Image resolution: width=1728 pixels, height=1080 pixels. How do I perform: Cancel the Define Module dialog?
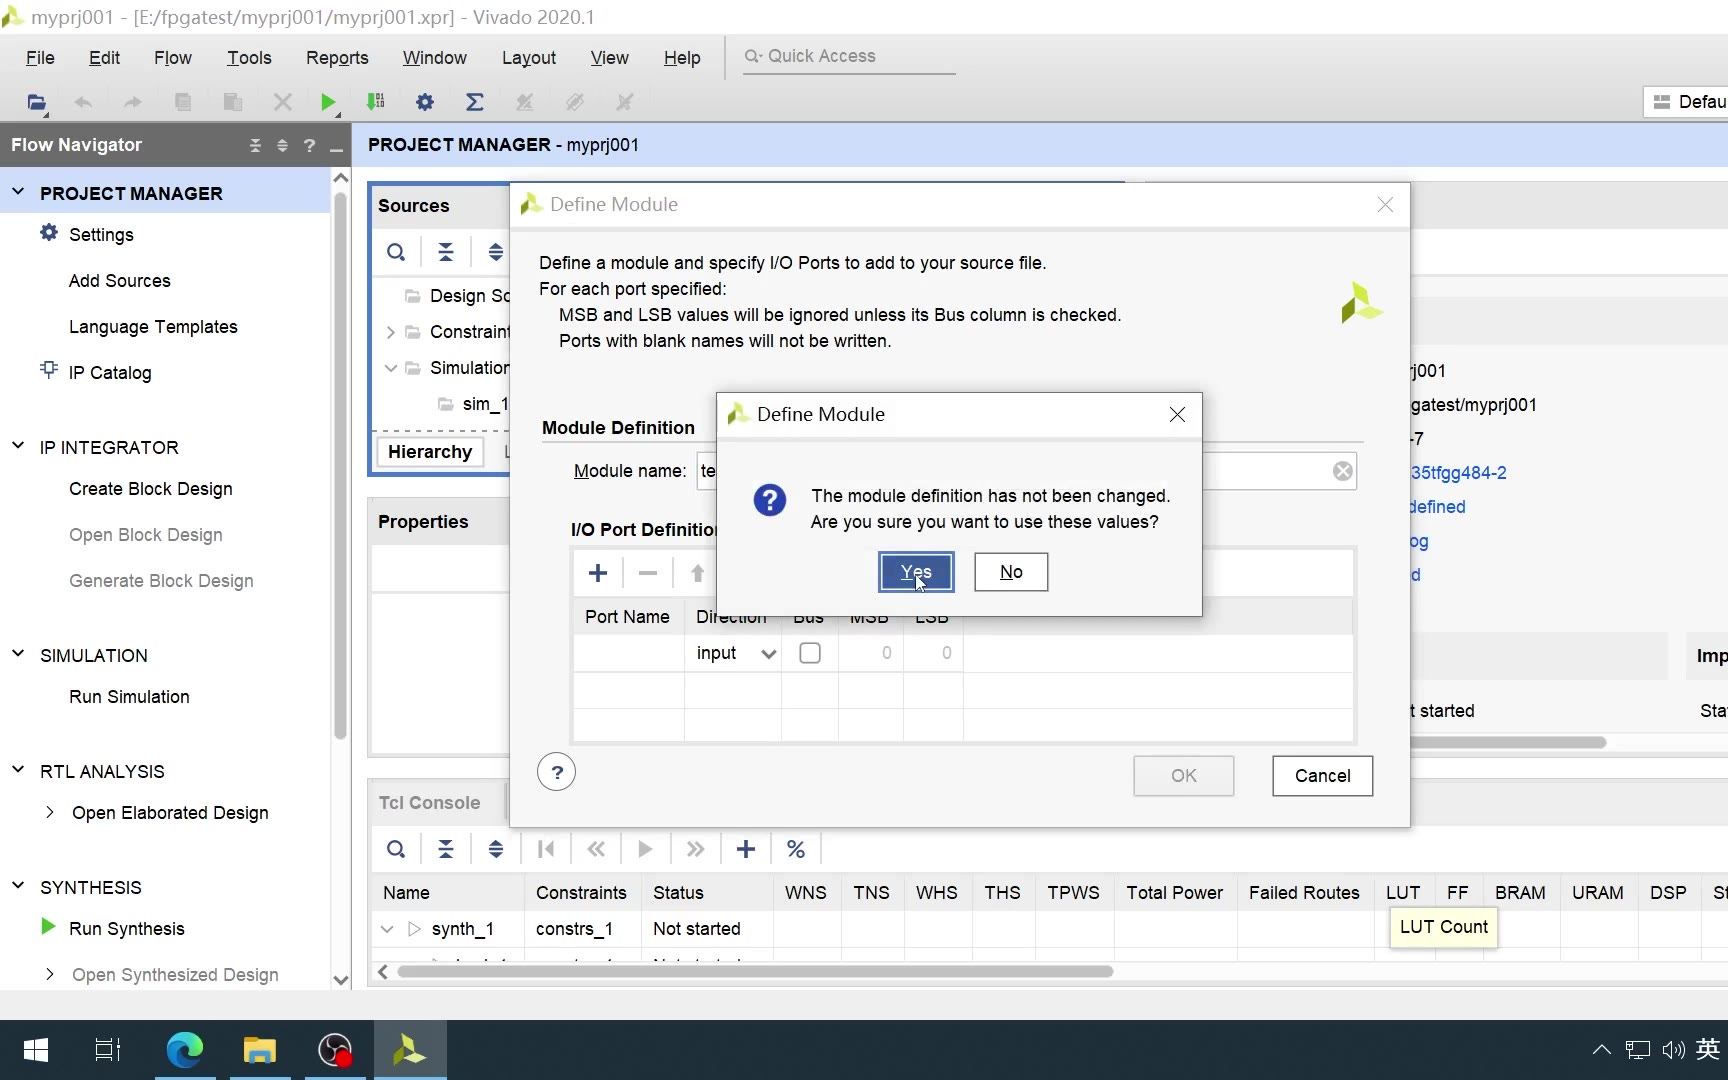pos(1322,776)
